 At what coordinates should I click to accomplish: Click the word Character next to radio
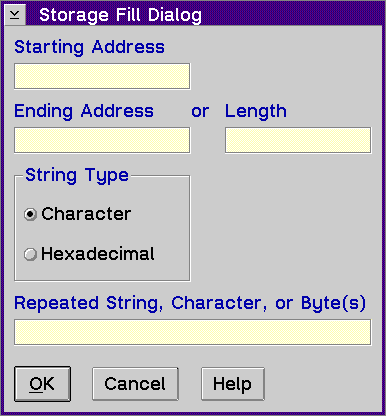(86, 214)
